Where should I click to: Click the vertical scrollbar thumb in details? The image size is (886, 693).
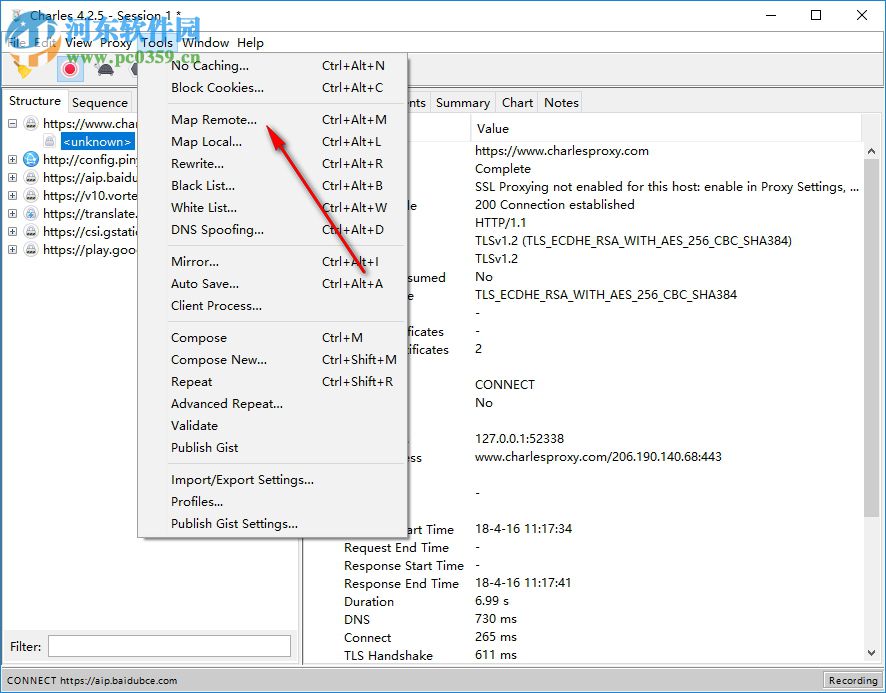click(871, 337)
